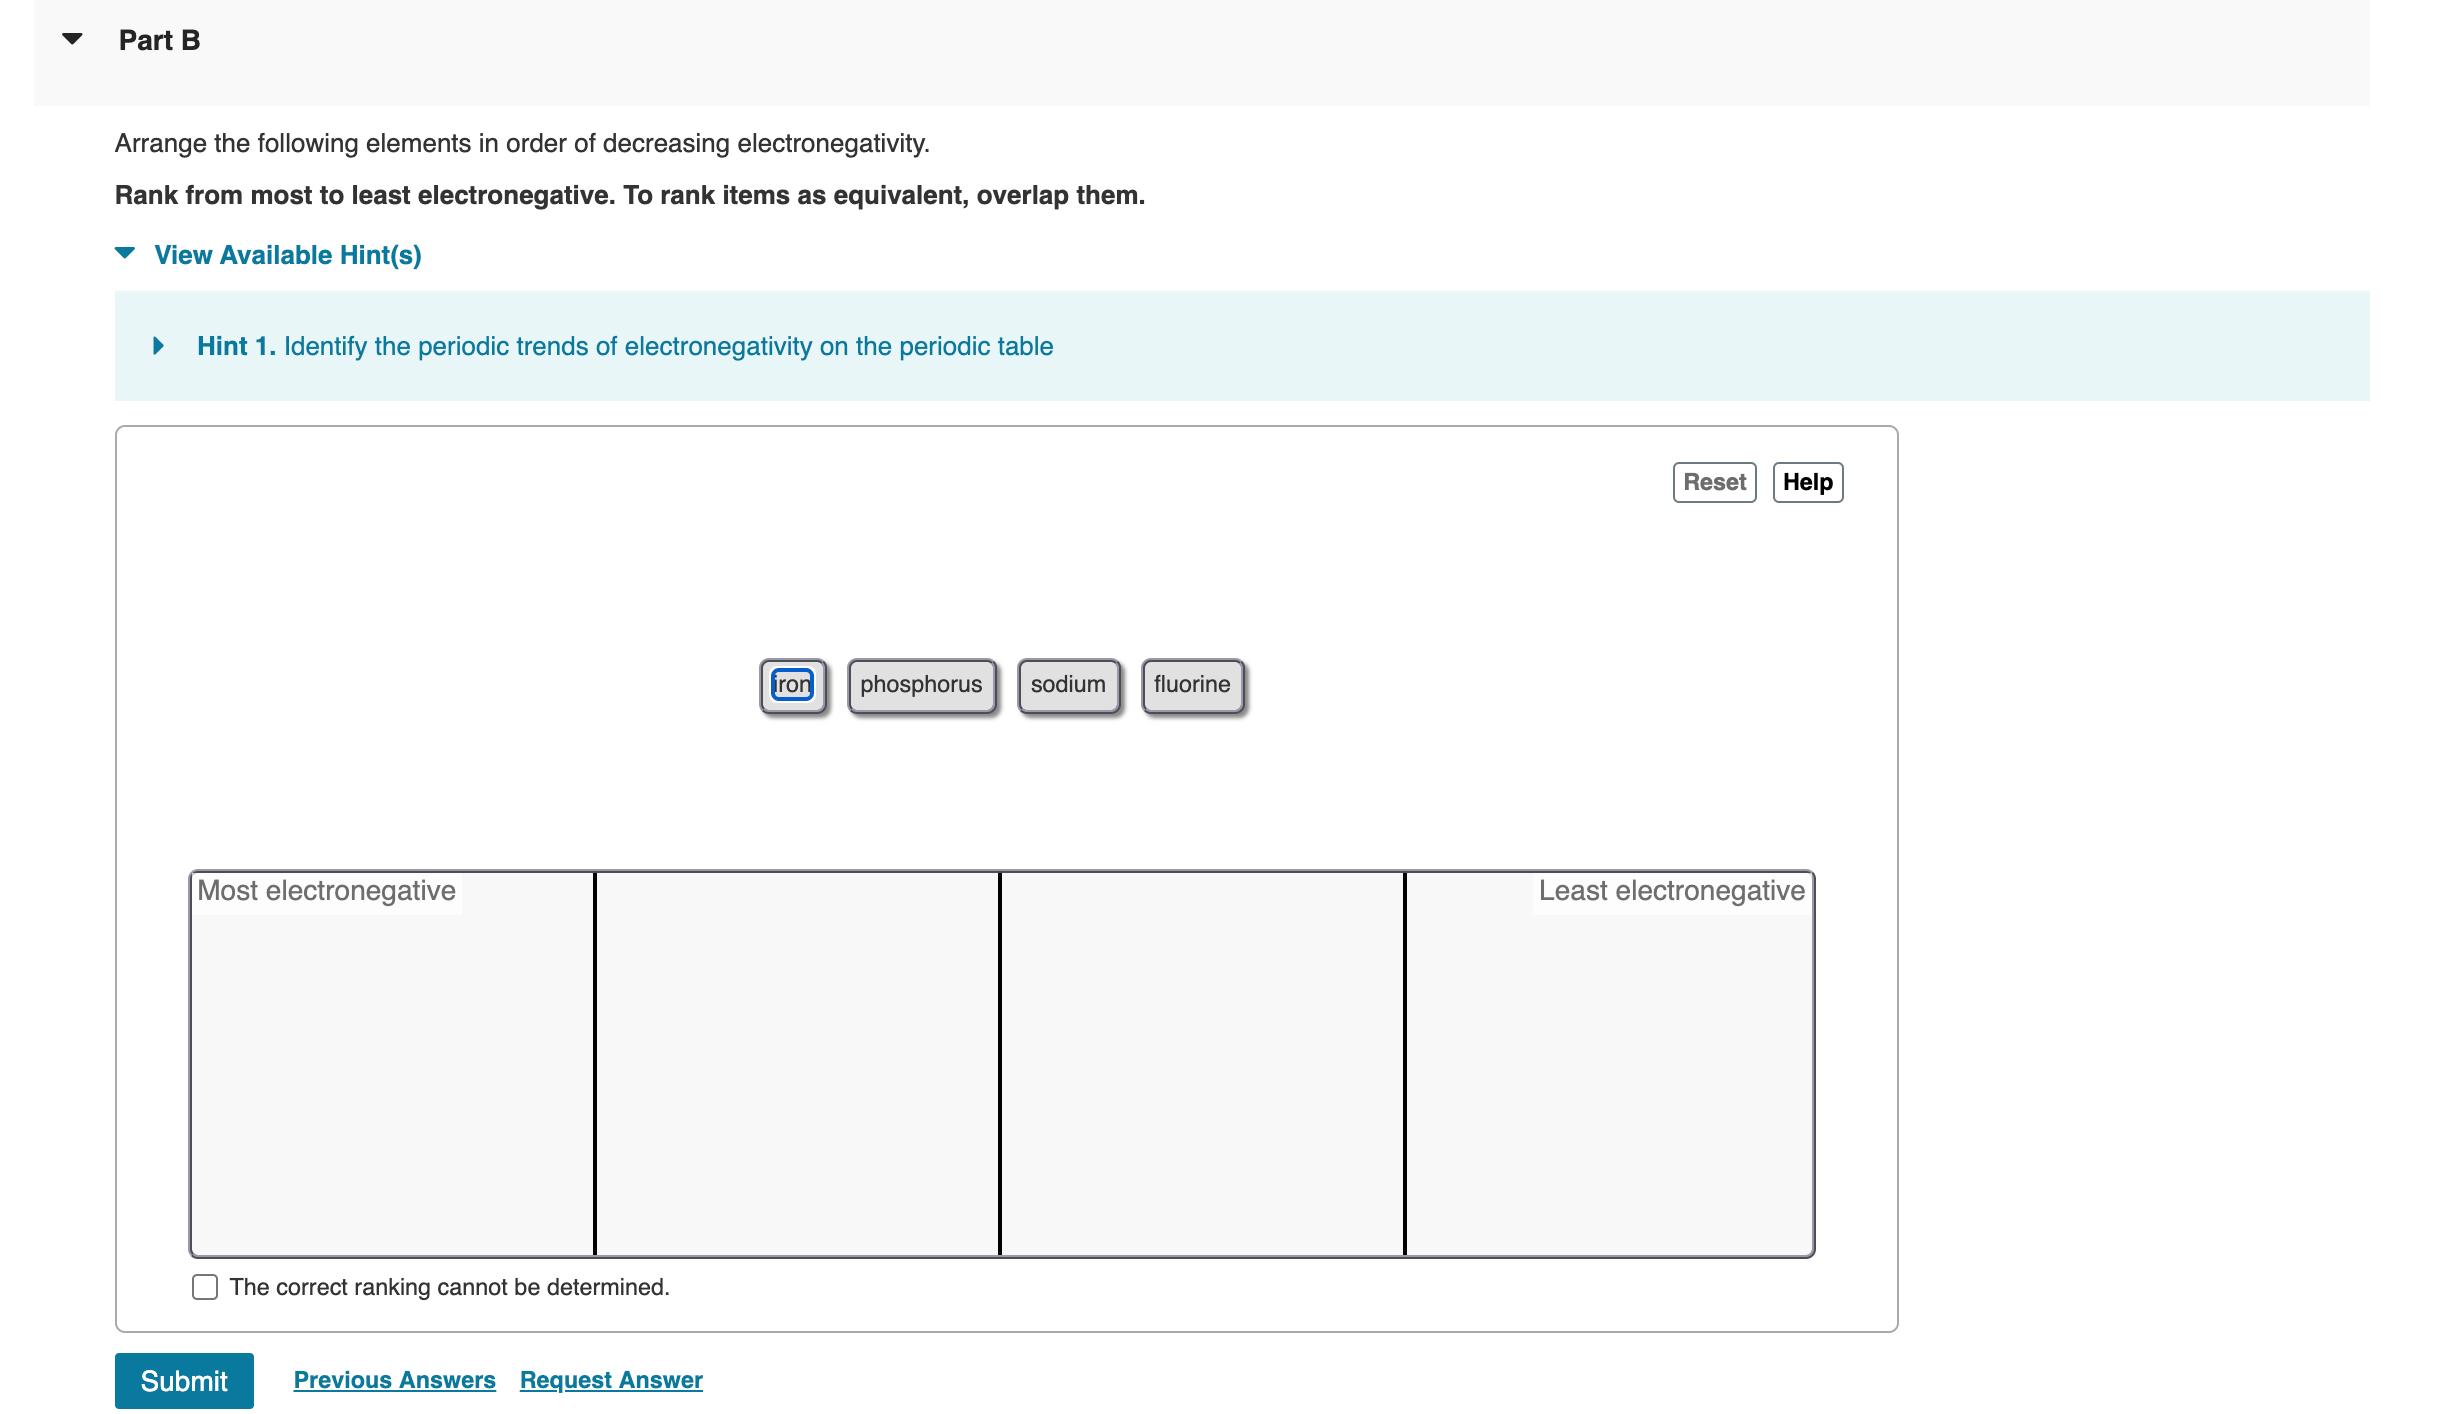
Task: Select the phosphorus tile
Action: tap(921, 685)
